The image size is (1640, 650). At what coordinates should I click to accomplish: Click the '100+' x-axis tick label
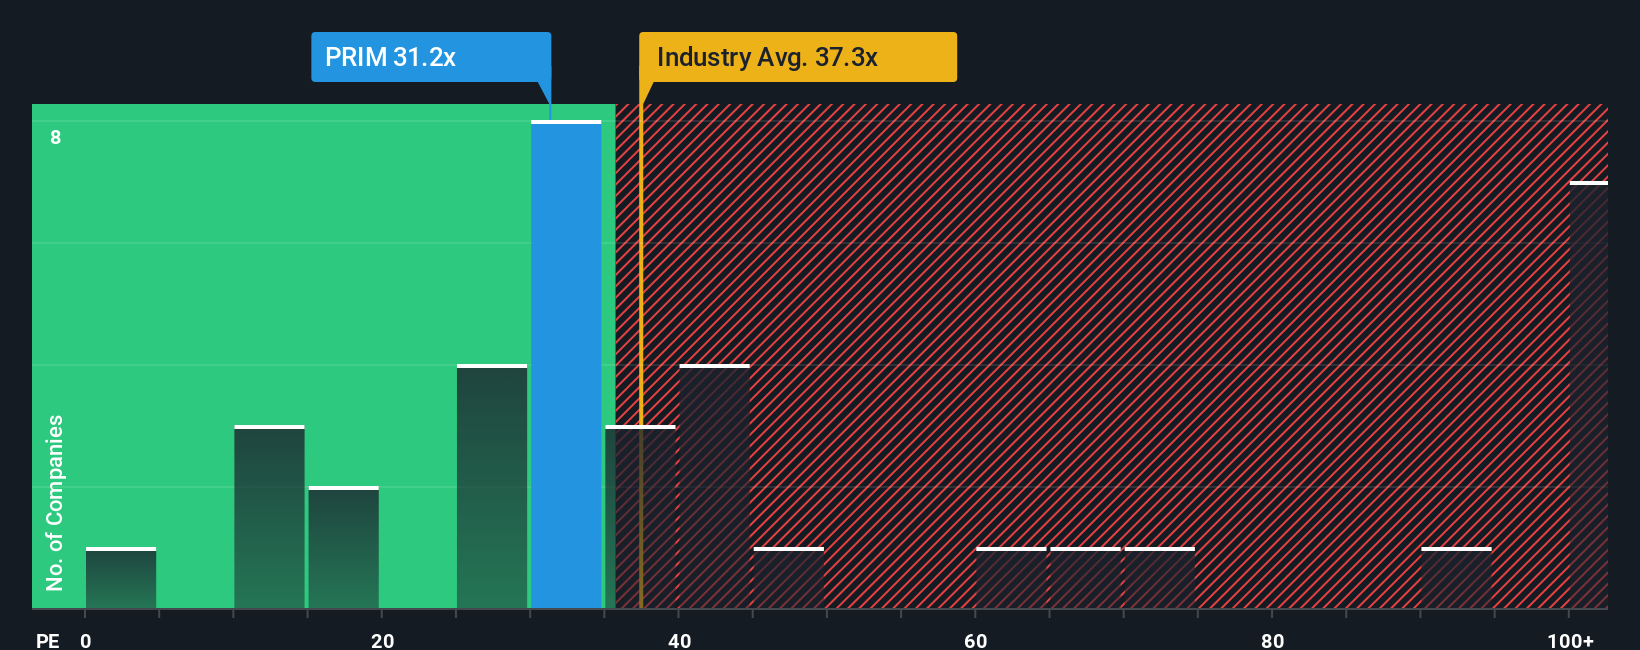coord(1570,640)
